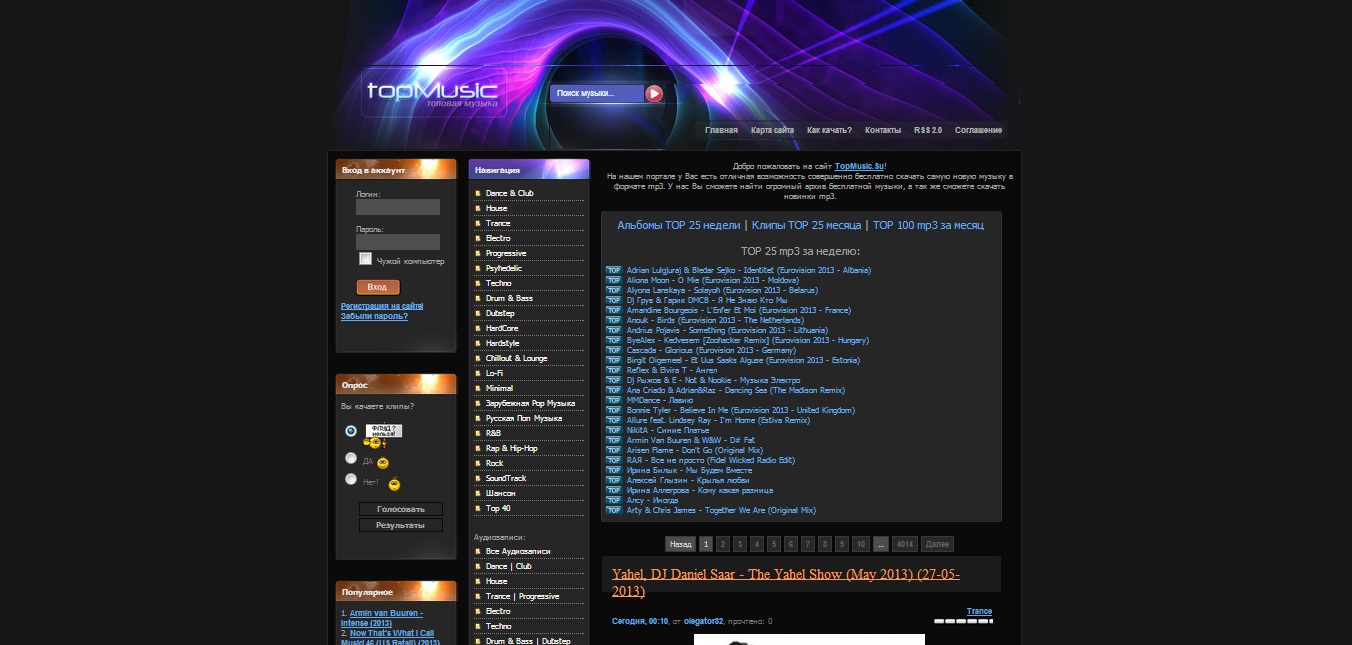The height and width of the screenshot is (645, 1352).
Task: Click the TOP badge beside Reflex & Elvira T
Action: [x=614, y=370]
